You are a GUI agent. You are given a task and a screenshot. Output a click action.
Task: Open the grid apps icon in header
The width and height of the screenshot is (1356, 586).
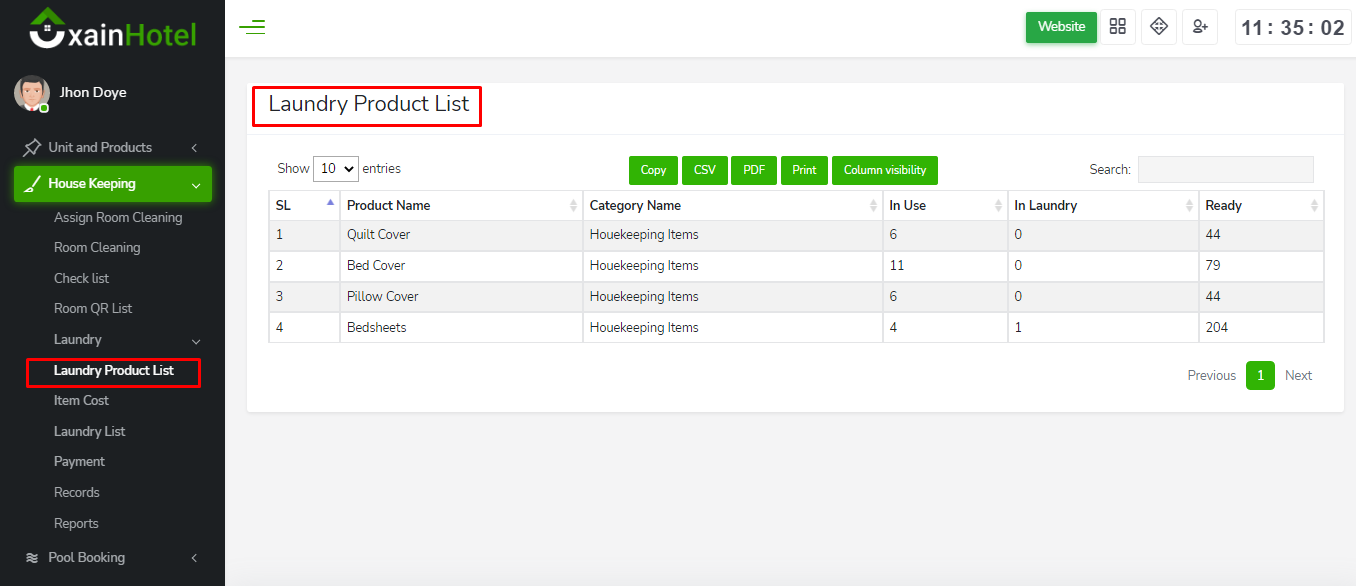pyautogui.click(x=1117, y=27)
